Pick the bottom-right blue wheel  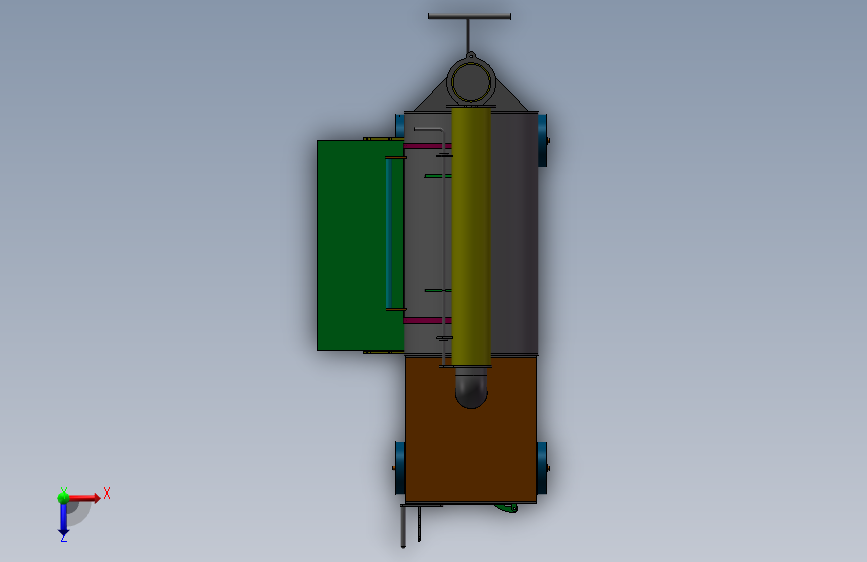click(x=542, y=468)
